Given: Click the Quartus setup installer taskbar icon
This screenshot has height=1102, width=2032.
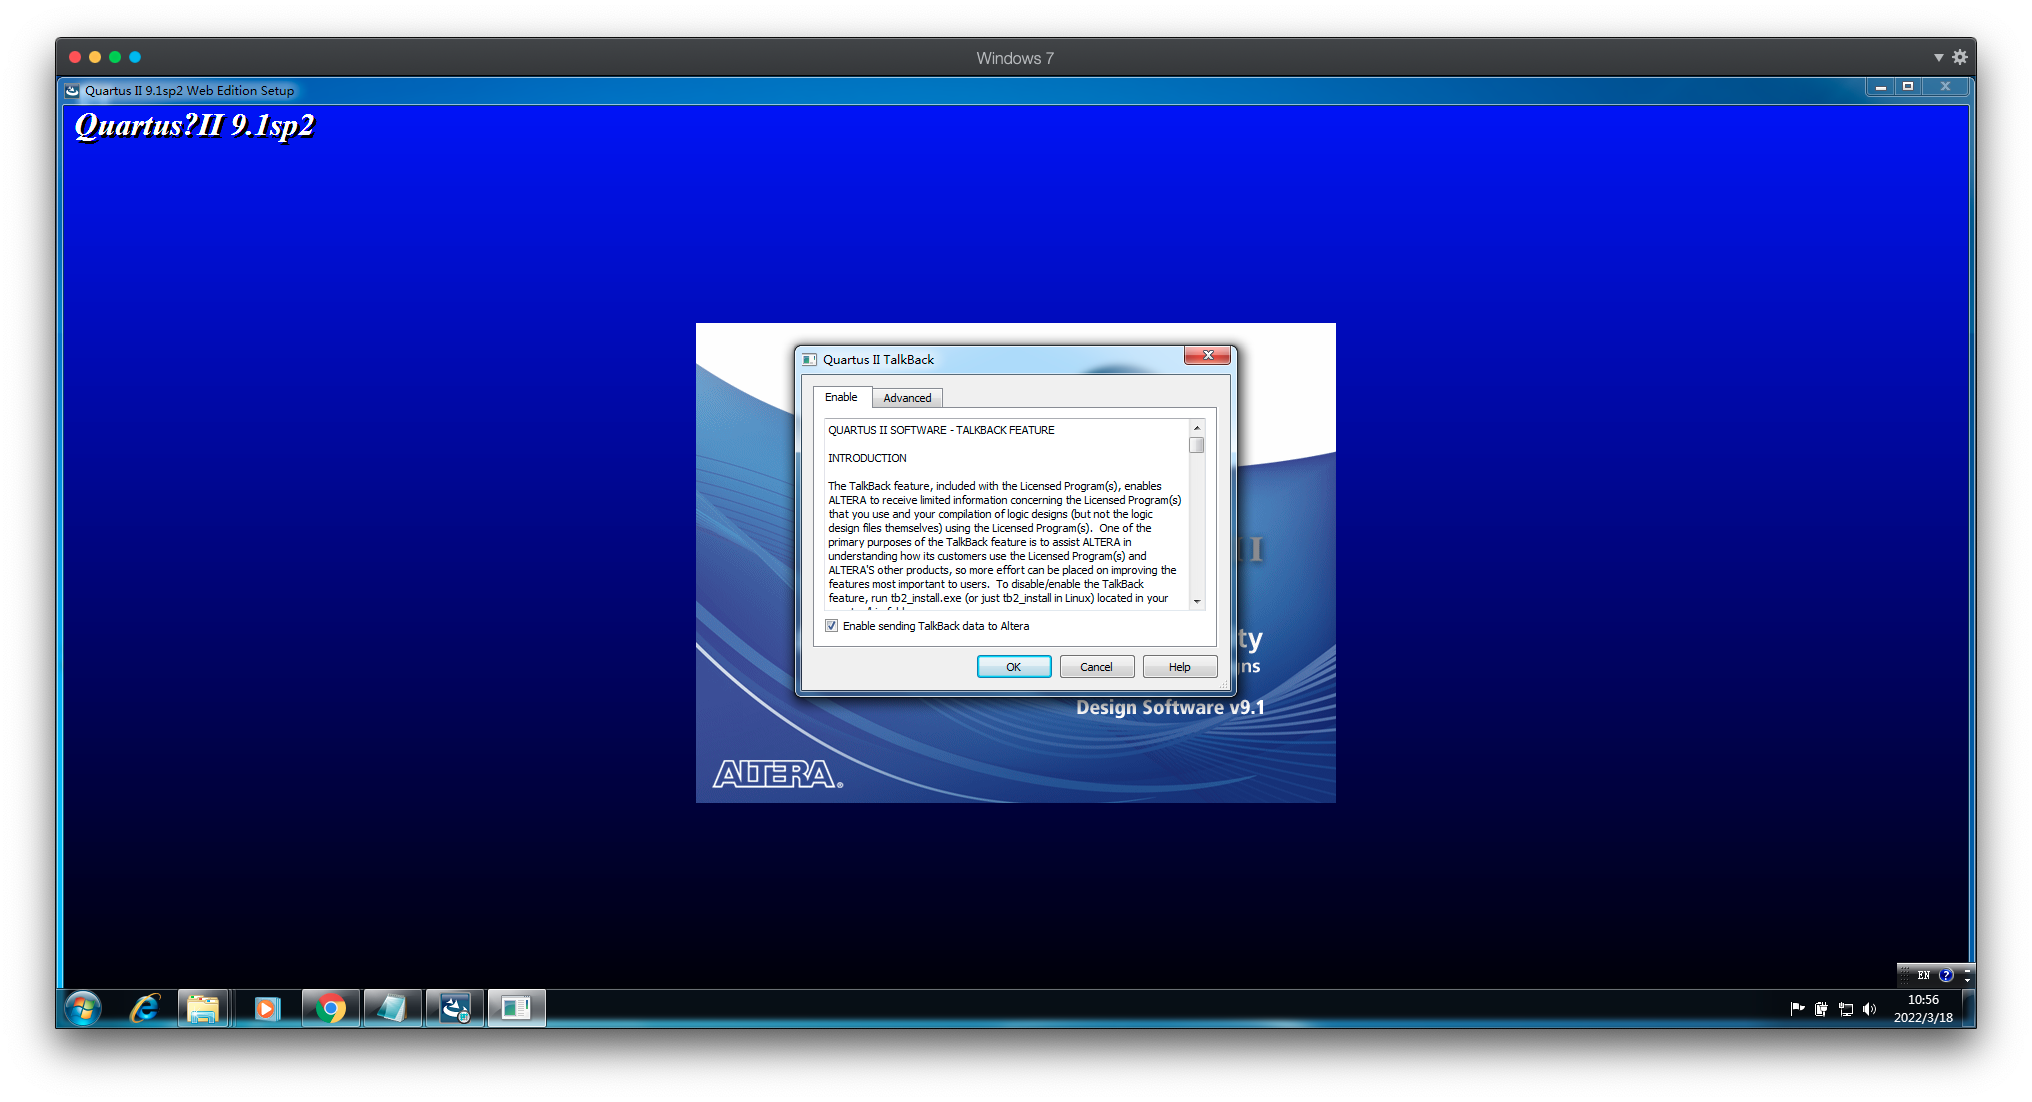Looking at the screenshot, I should click(455, 1008).
